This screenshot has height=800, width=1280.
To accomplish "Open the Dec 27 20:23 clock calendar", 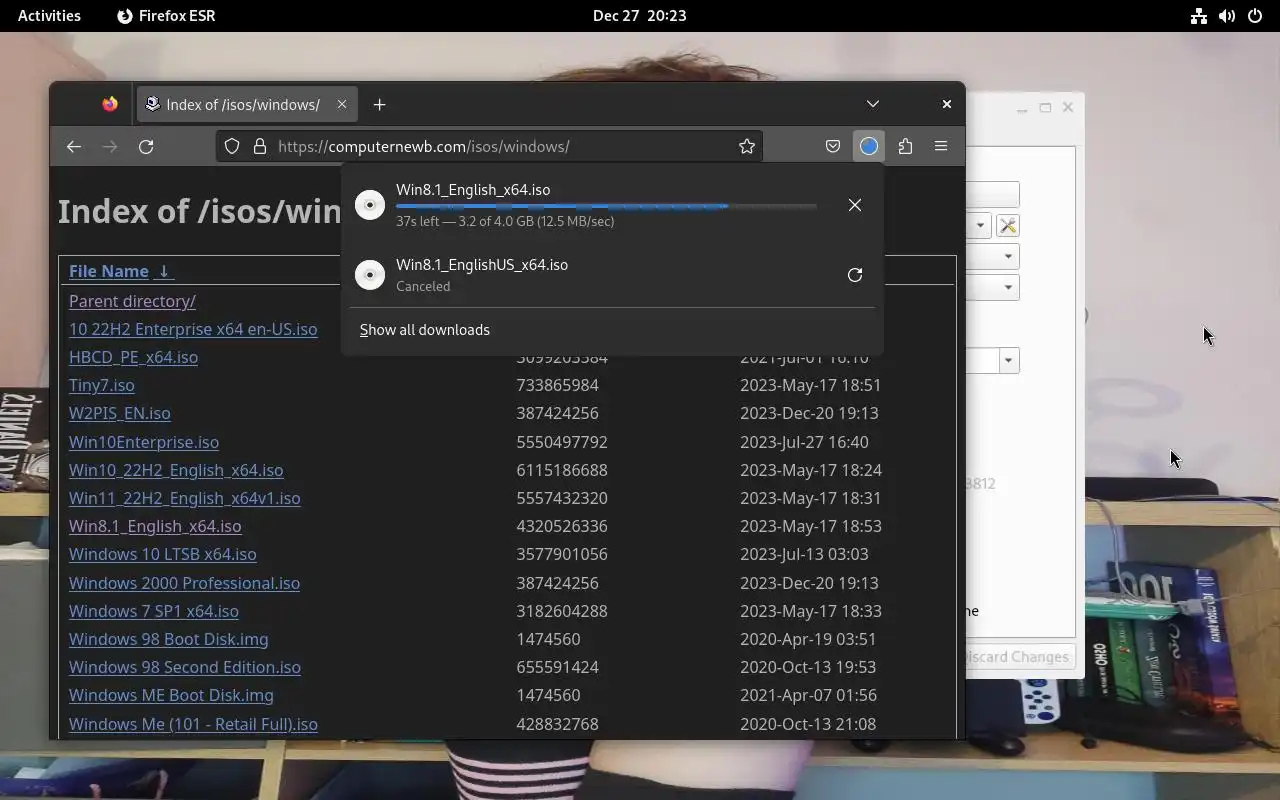I will [639, 16].
